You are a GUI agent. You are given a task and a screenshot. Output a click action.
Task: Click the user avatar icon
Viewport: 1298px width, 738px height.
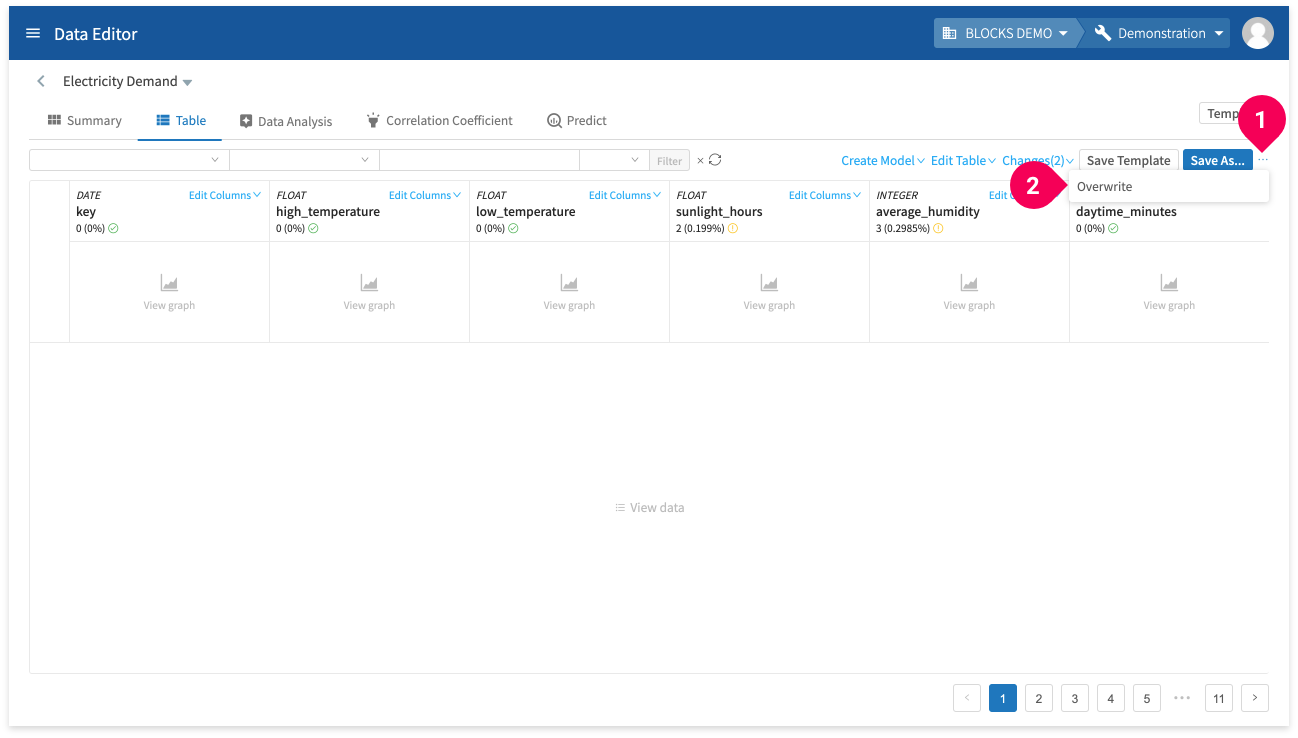pos(1257,33)
